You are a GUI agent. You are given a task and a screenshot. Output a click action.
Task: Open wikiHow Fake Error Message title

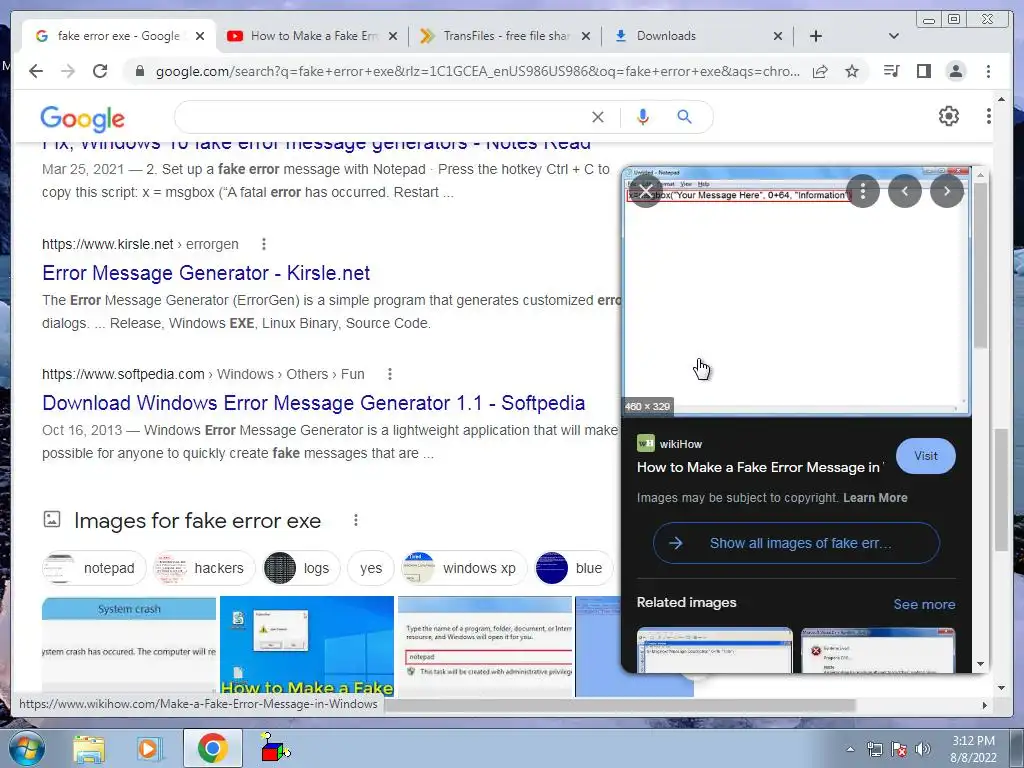760,467
